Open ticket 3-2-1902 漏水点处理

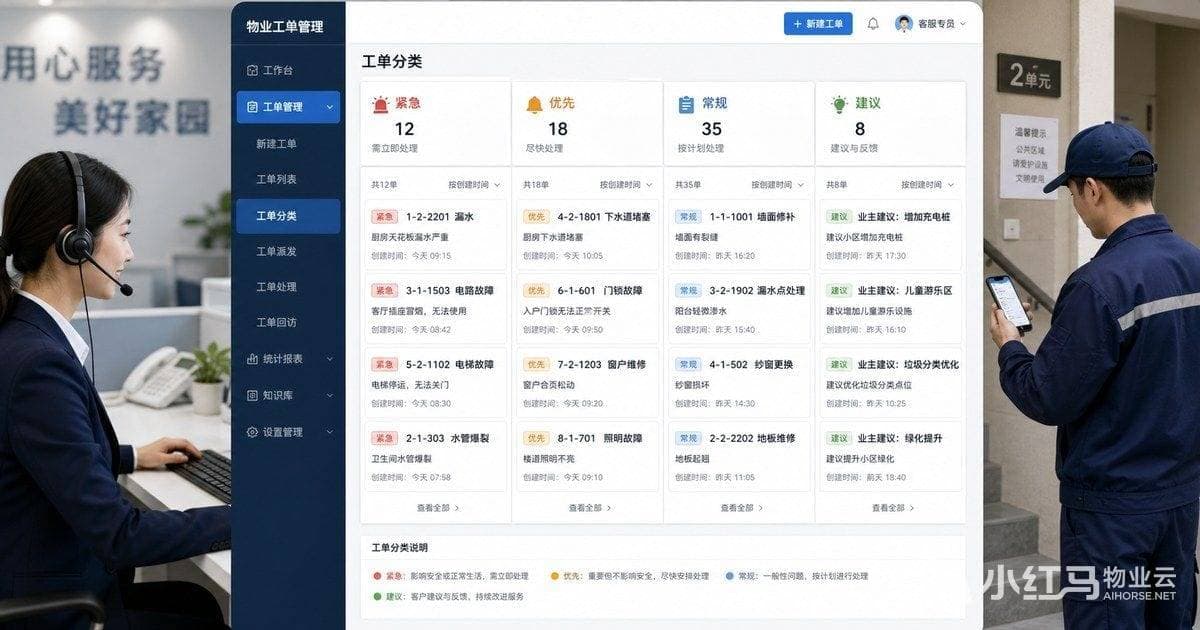point(739,308)
